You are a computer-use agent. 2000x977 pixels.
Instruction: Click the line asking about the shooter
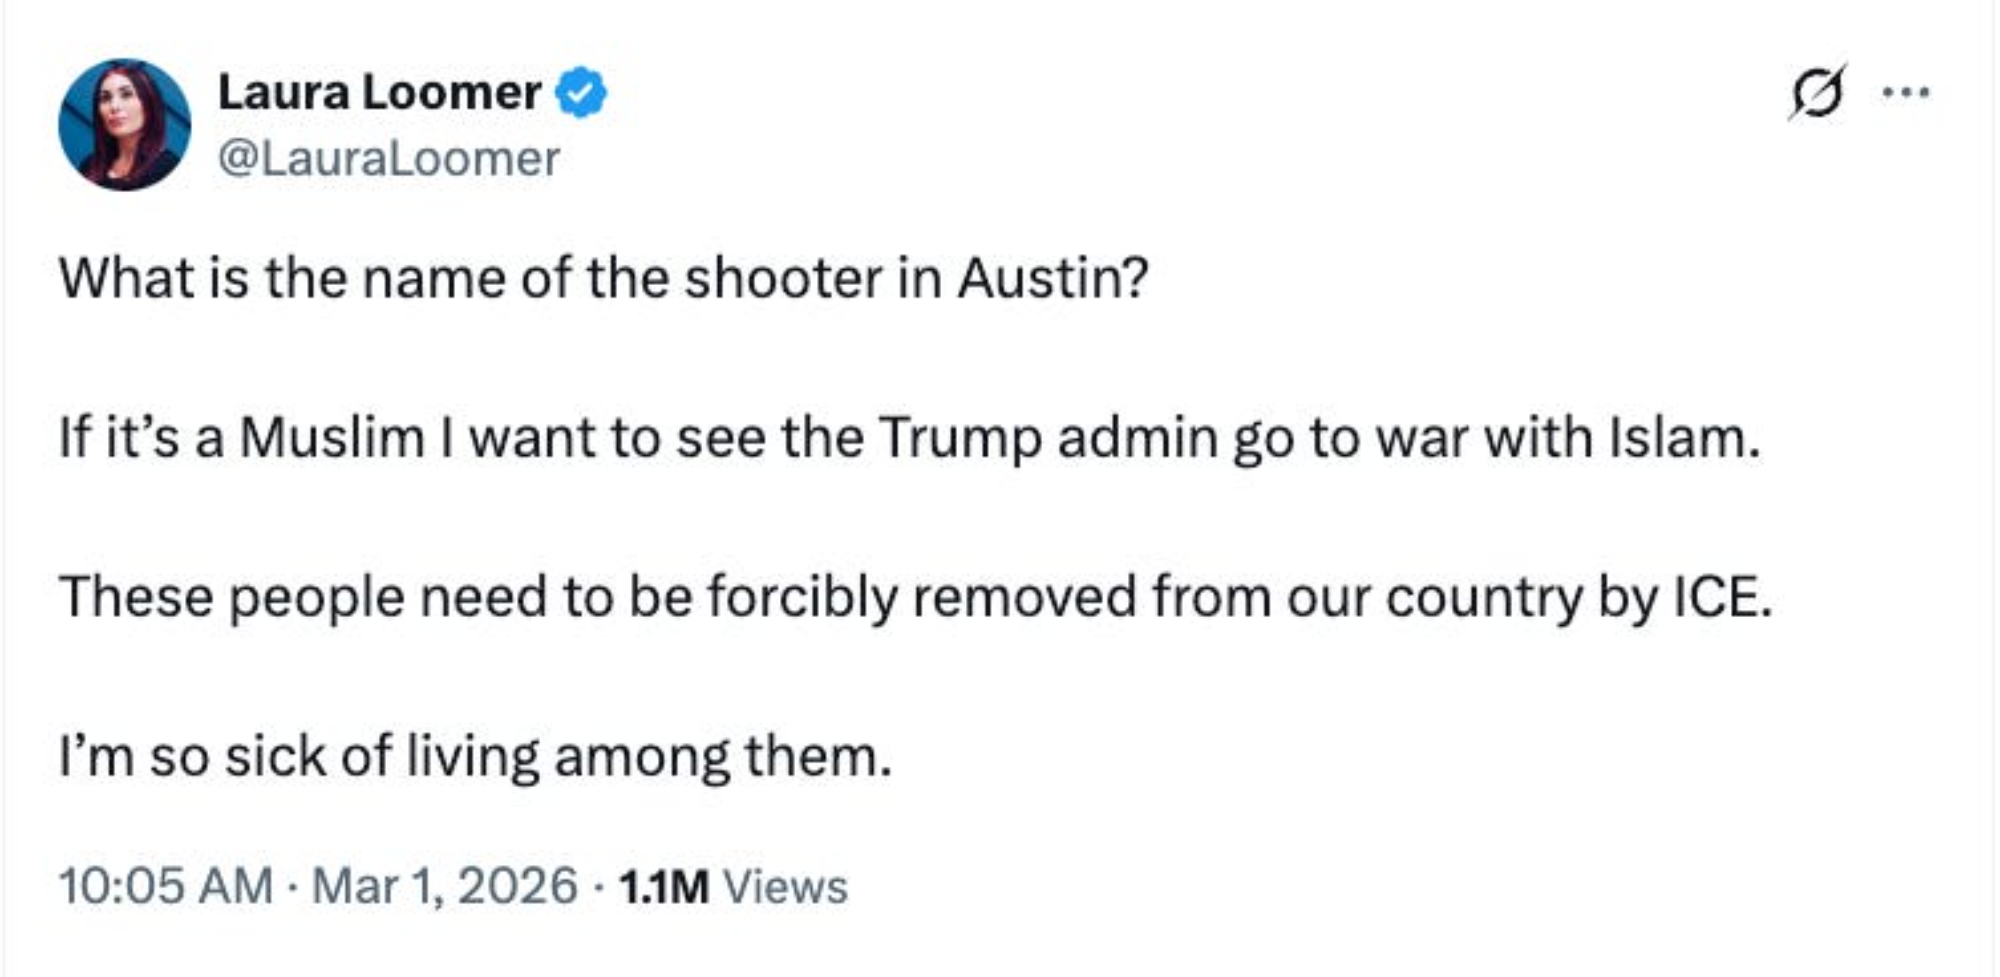click(604, 278)
